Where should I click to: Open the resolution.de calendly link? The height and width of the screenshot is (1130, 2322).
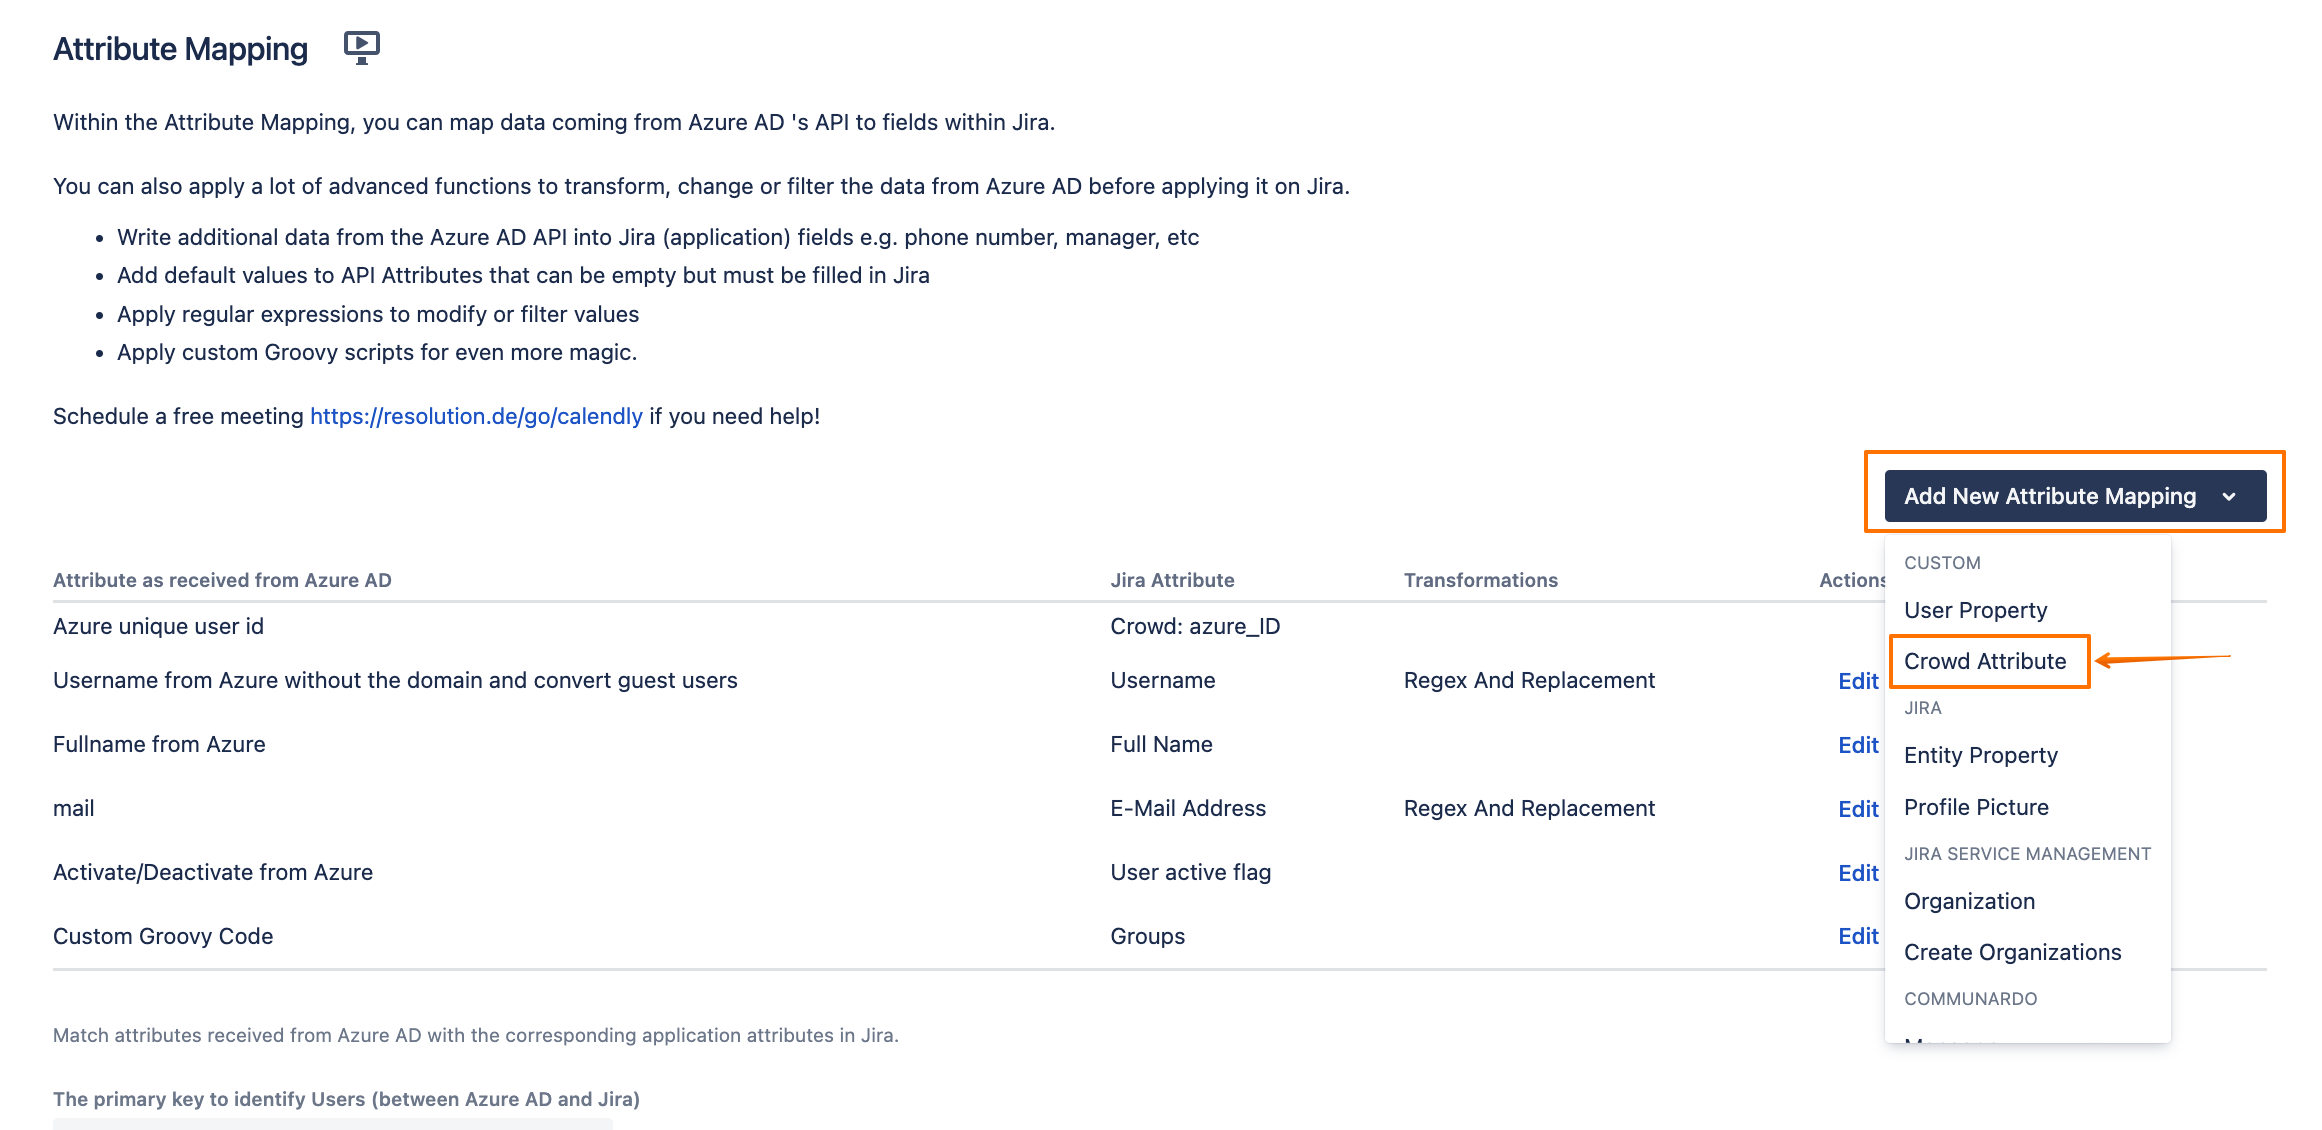coord(476,416)
